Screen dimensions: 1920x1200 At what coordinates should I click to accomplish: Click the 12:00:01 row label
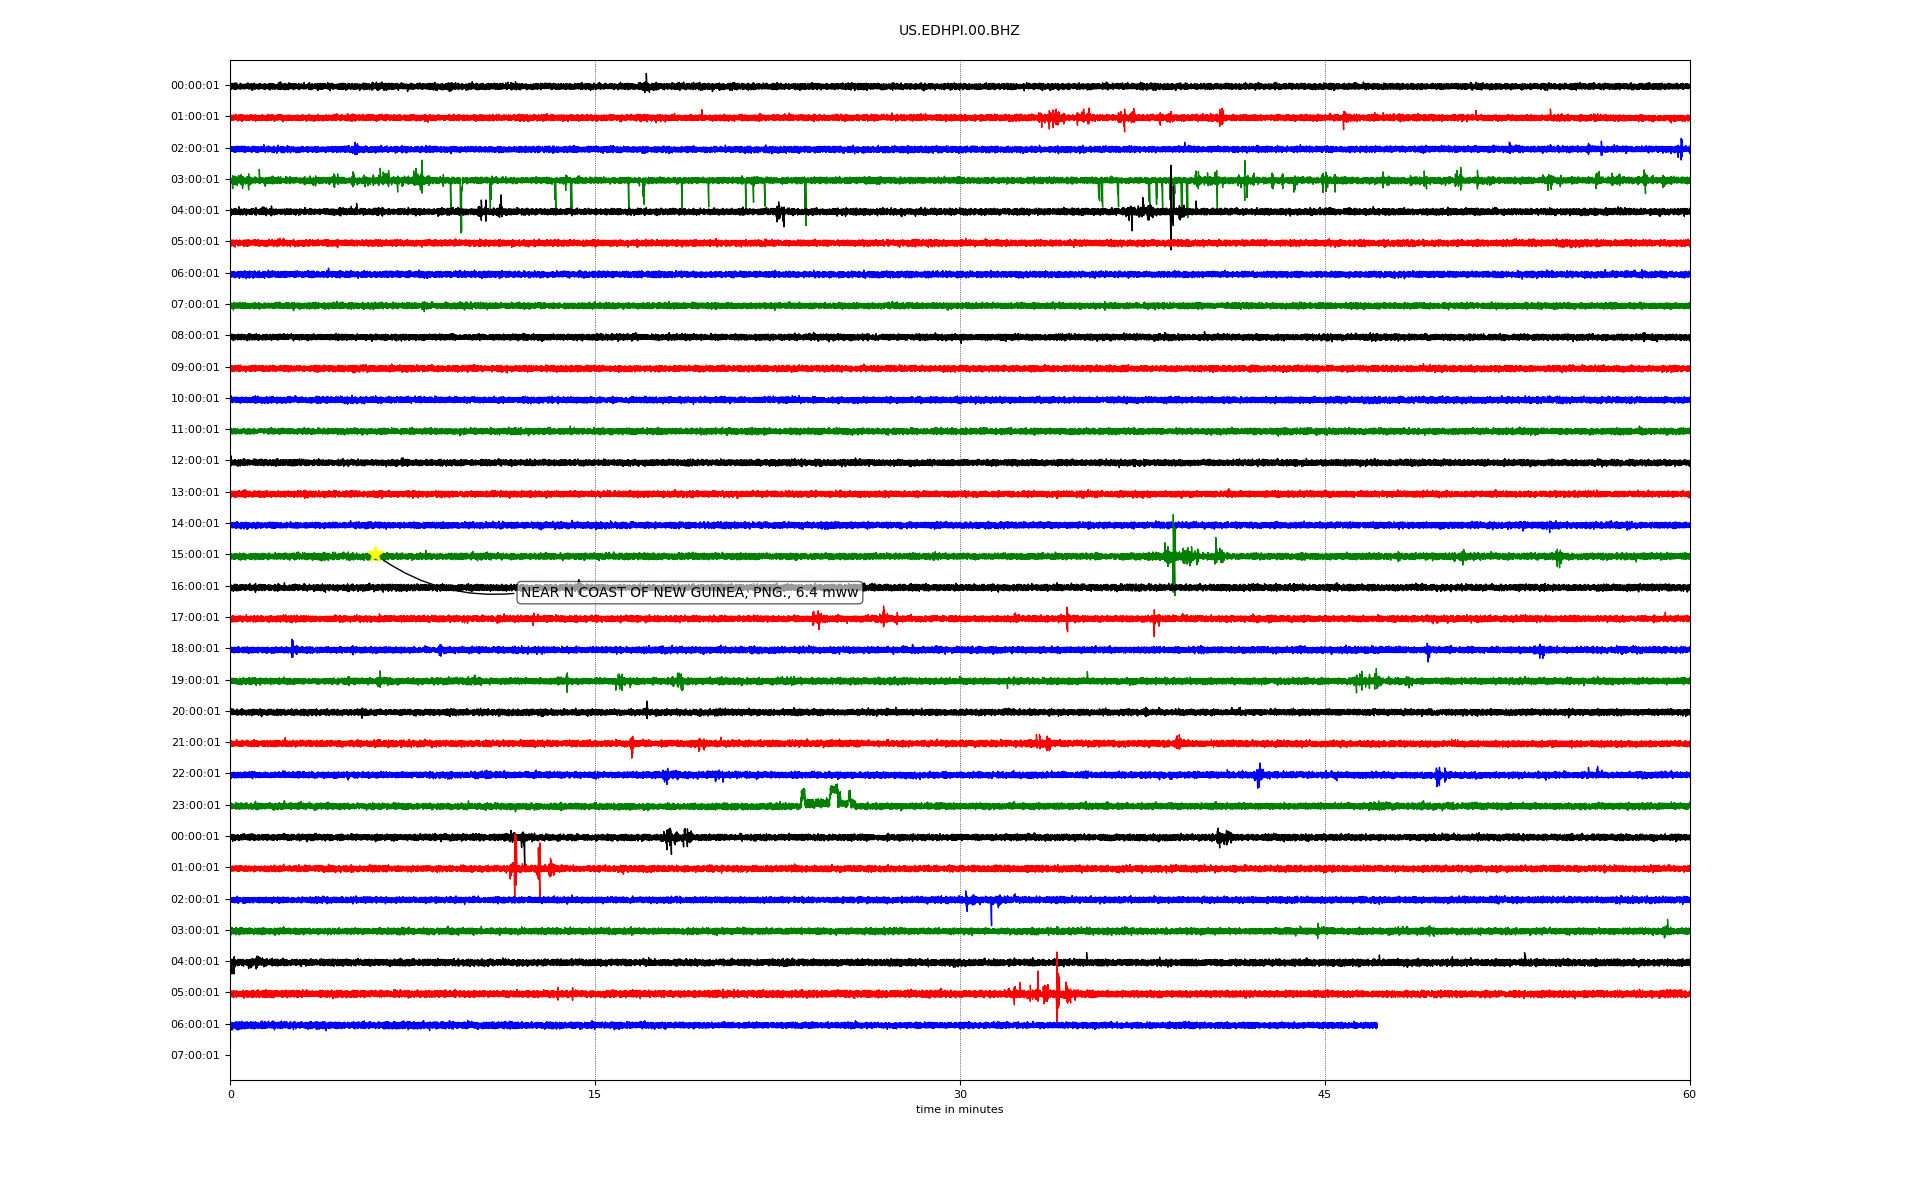point(195,461)
